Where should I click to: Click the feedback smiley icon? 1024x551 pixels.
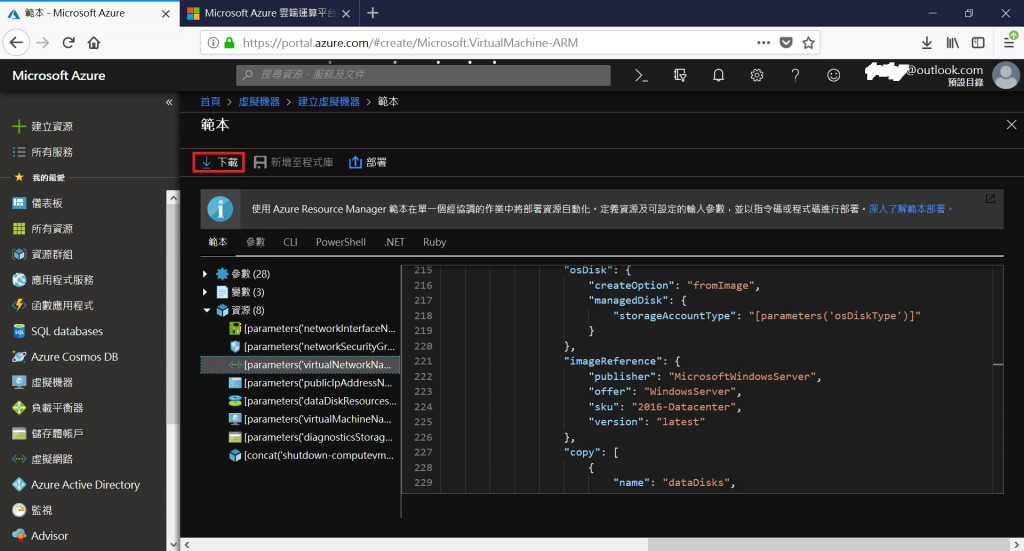[833, 75]
